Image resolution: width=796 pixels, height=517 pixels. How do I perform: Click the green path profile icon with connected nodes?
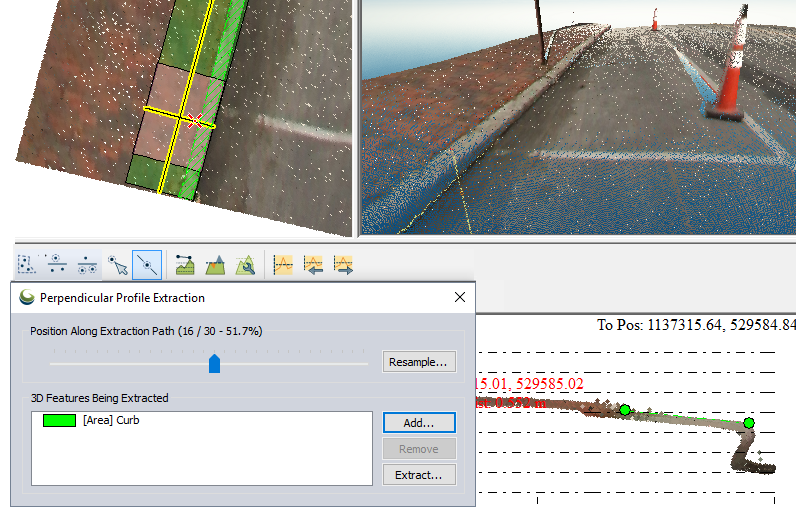click(185, 264)
